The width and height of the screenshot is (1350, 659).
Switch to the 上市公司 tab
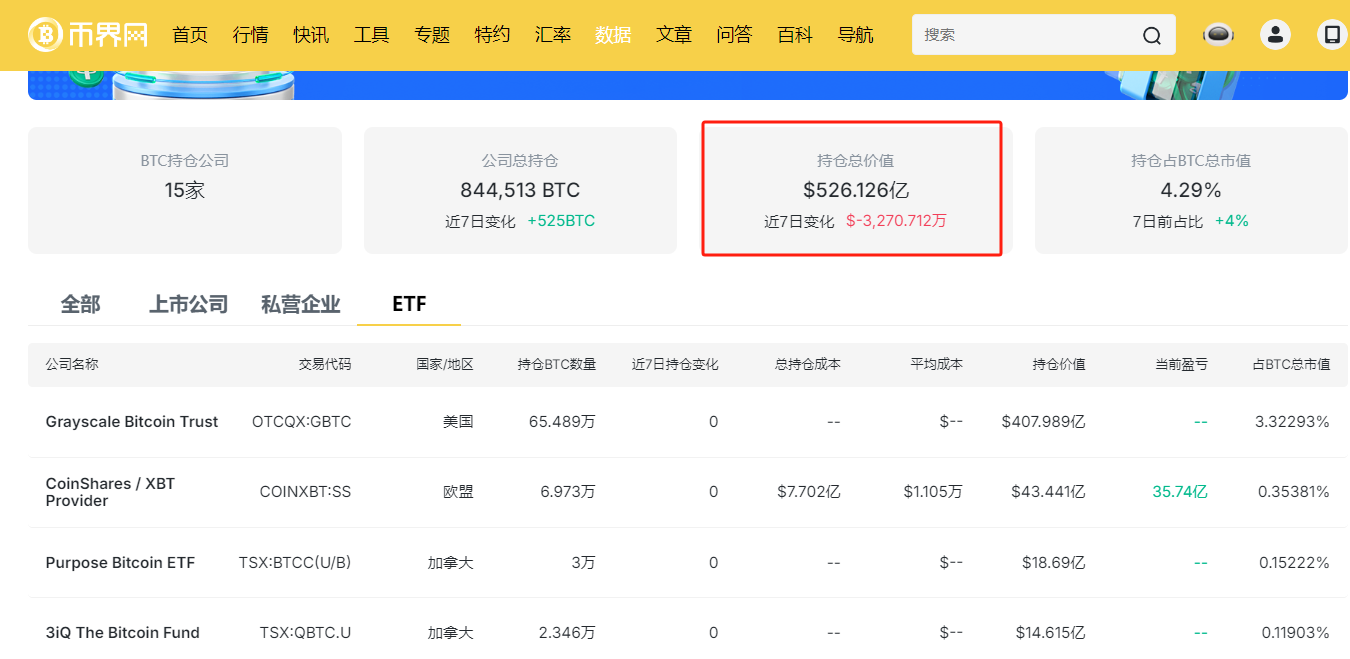pos(187,304)
